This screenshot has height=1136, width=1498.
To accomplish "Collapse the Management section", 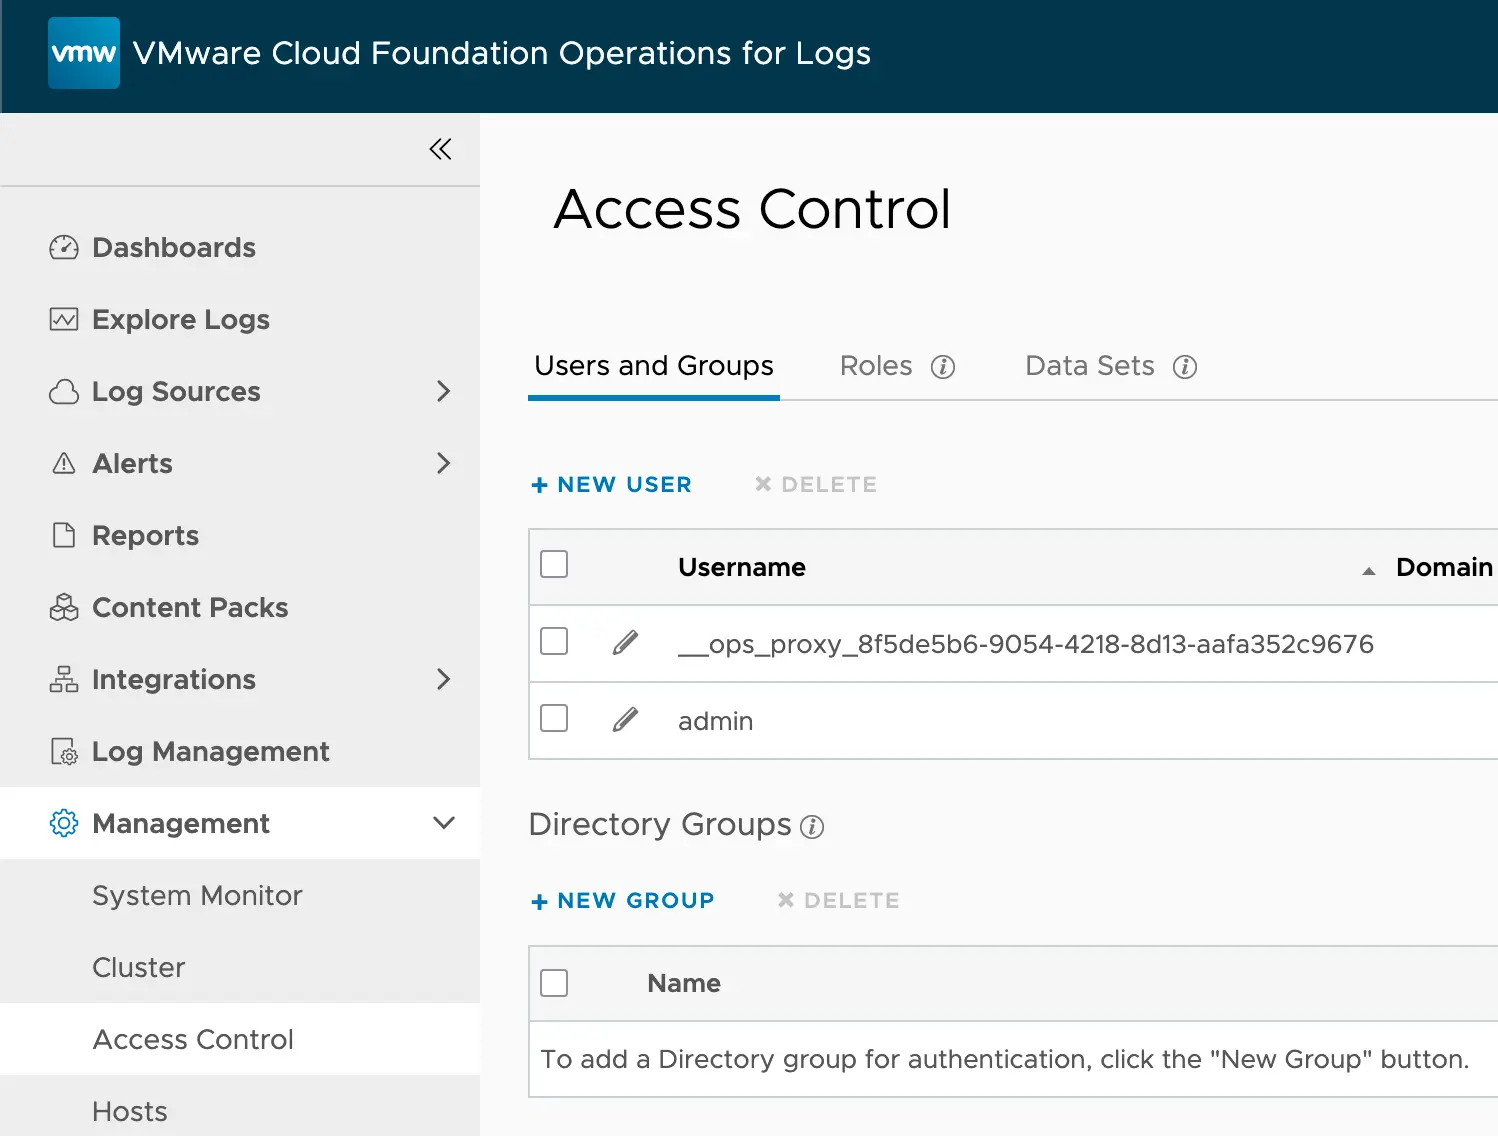I will click(x=443, y=823).
